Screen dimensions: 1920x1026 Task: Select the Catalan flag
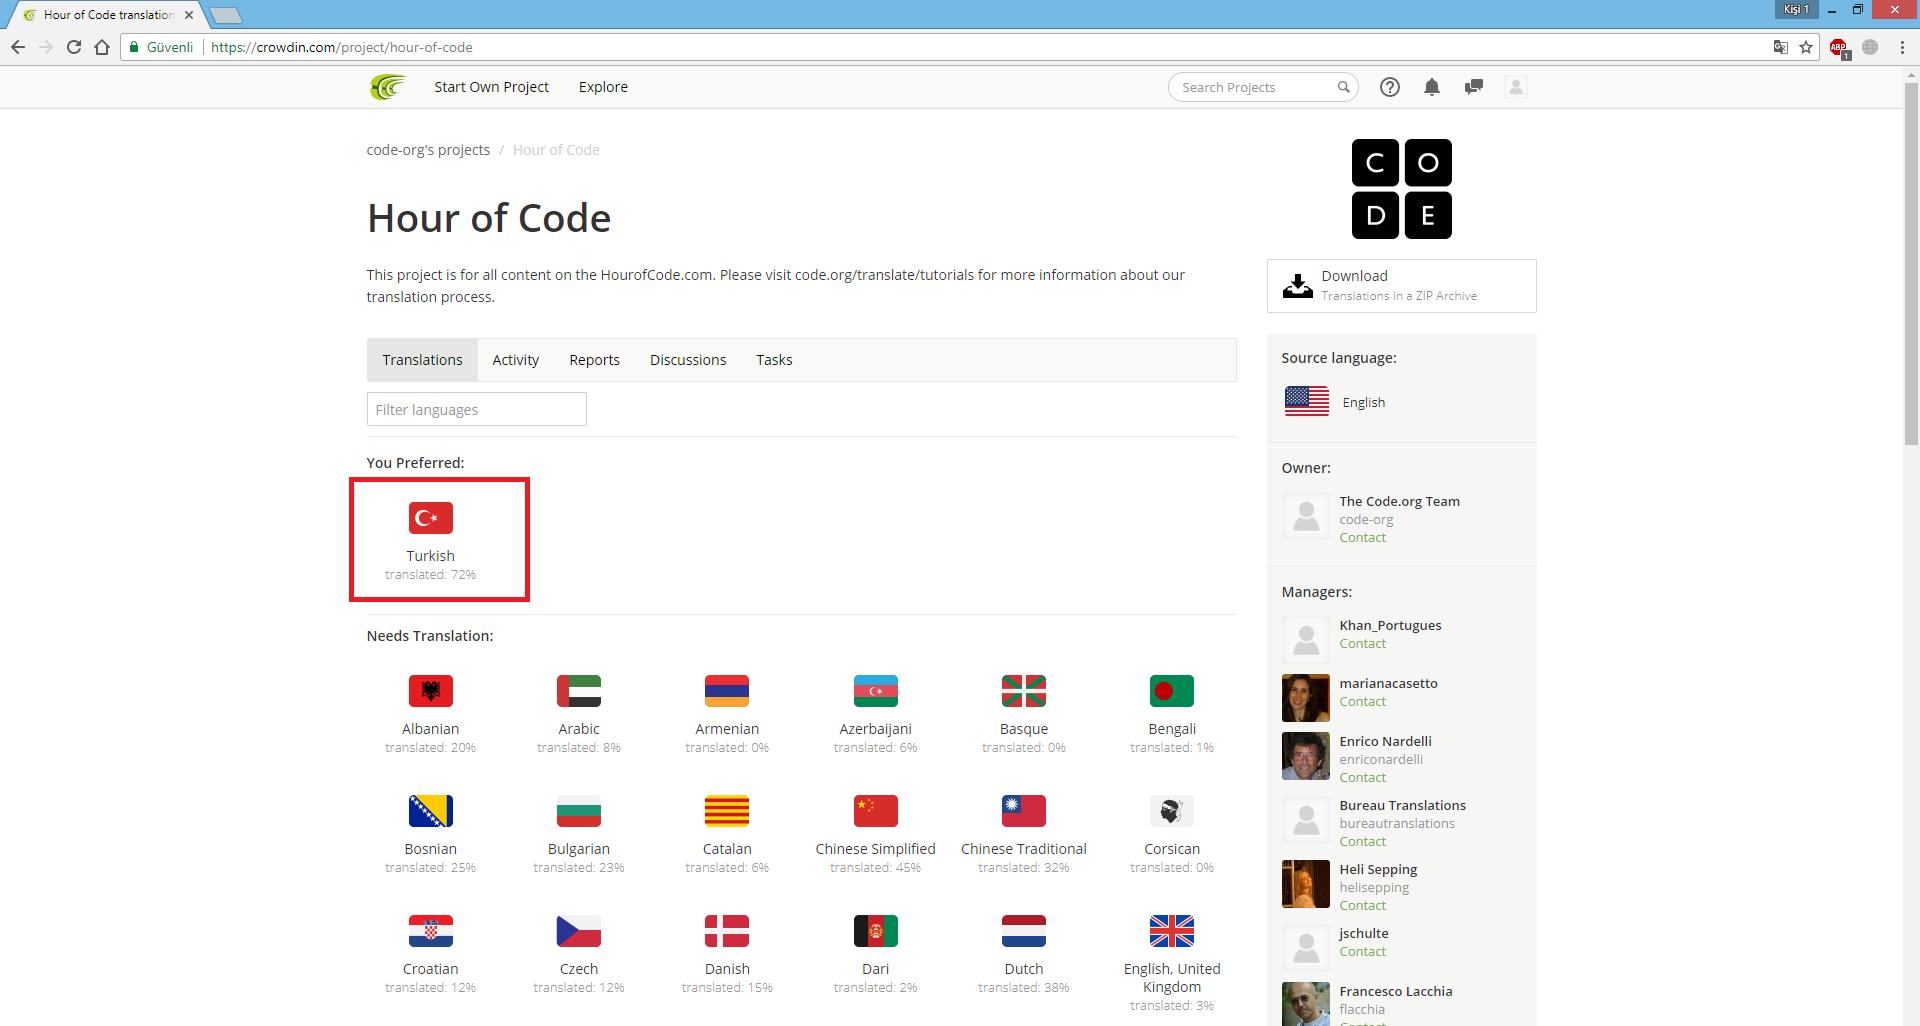727,811
